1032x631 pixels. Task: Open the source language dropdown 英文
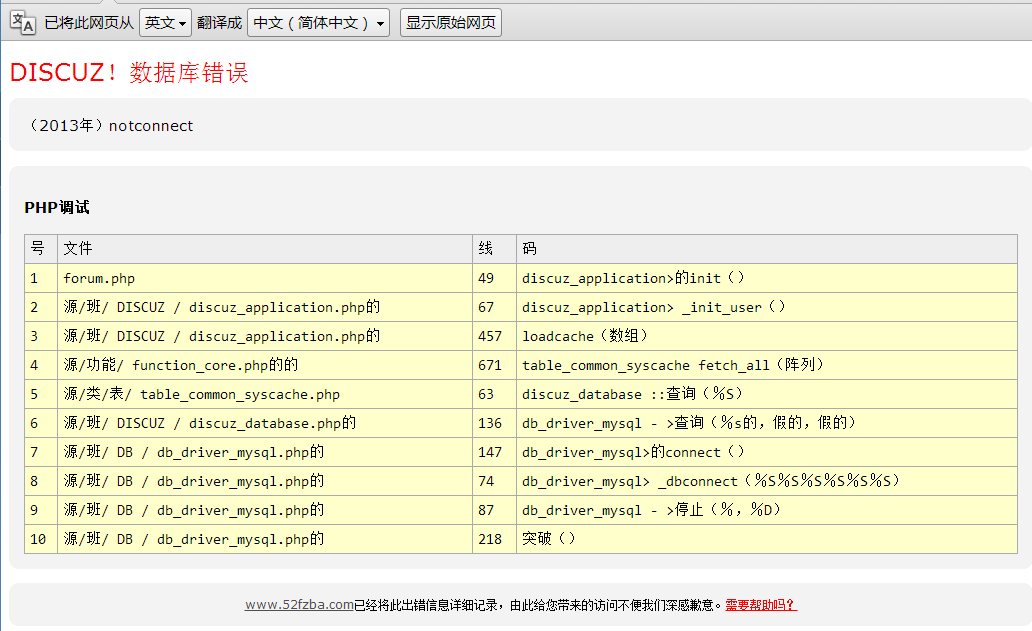tap(165, 22)
